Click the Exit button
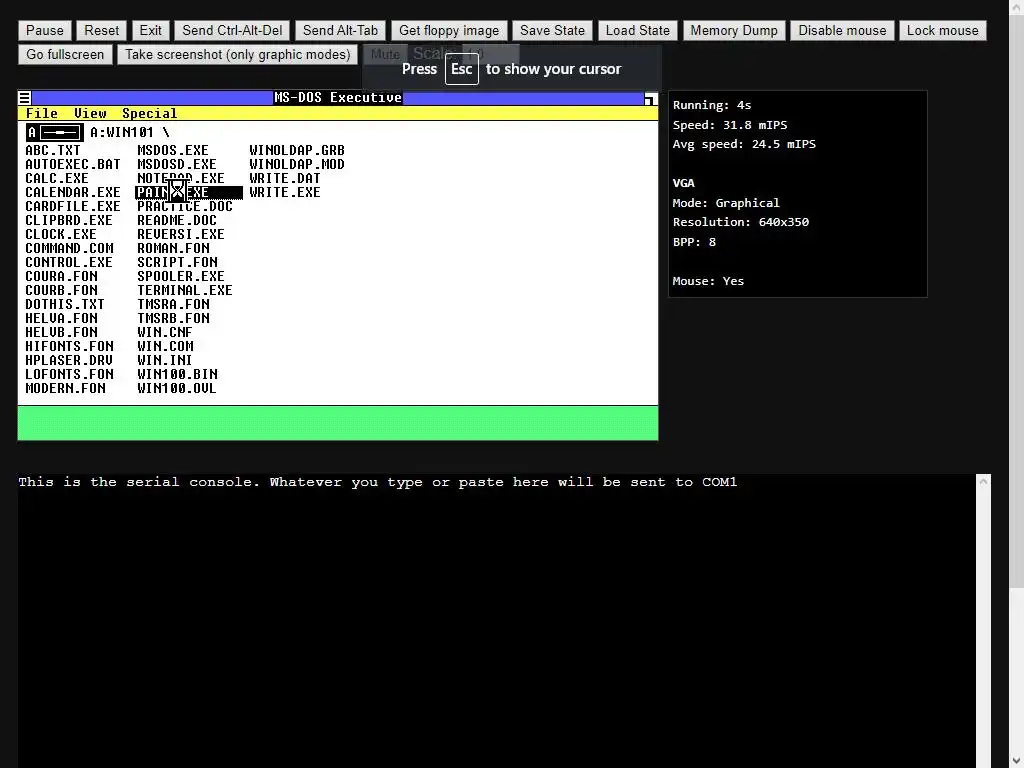Image resolution: width=1024 pixels, height=768 pixels. [150, 31]
